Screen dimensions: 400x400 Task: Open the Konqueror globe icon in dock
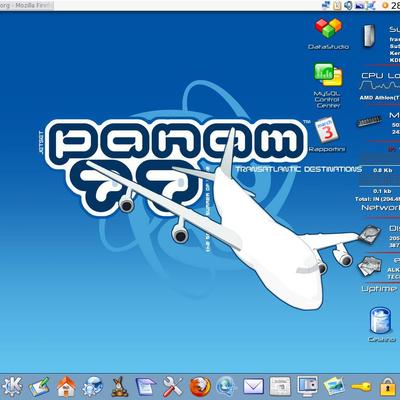tap(227, 387)
